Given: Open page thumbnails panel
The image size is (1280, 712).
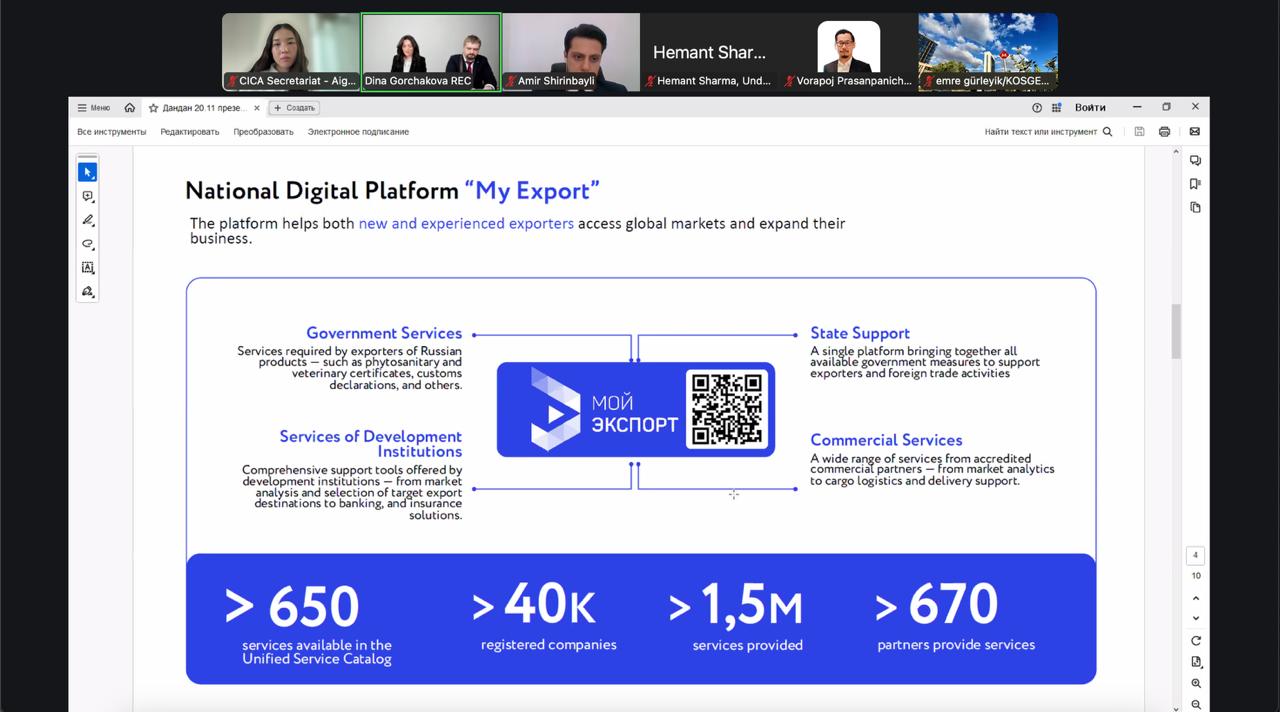Looking at the screenshot, I should pos(1195,207).
